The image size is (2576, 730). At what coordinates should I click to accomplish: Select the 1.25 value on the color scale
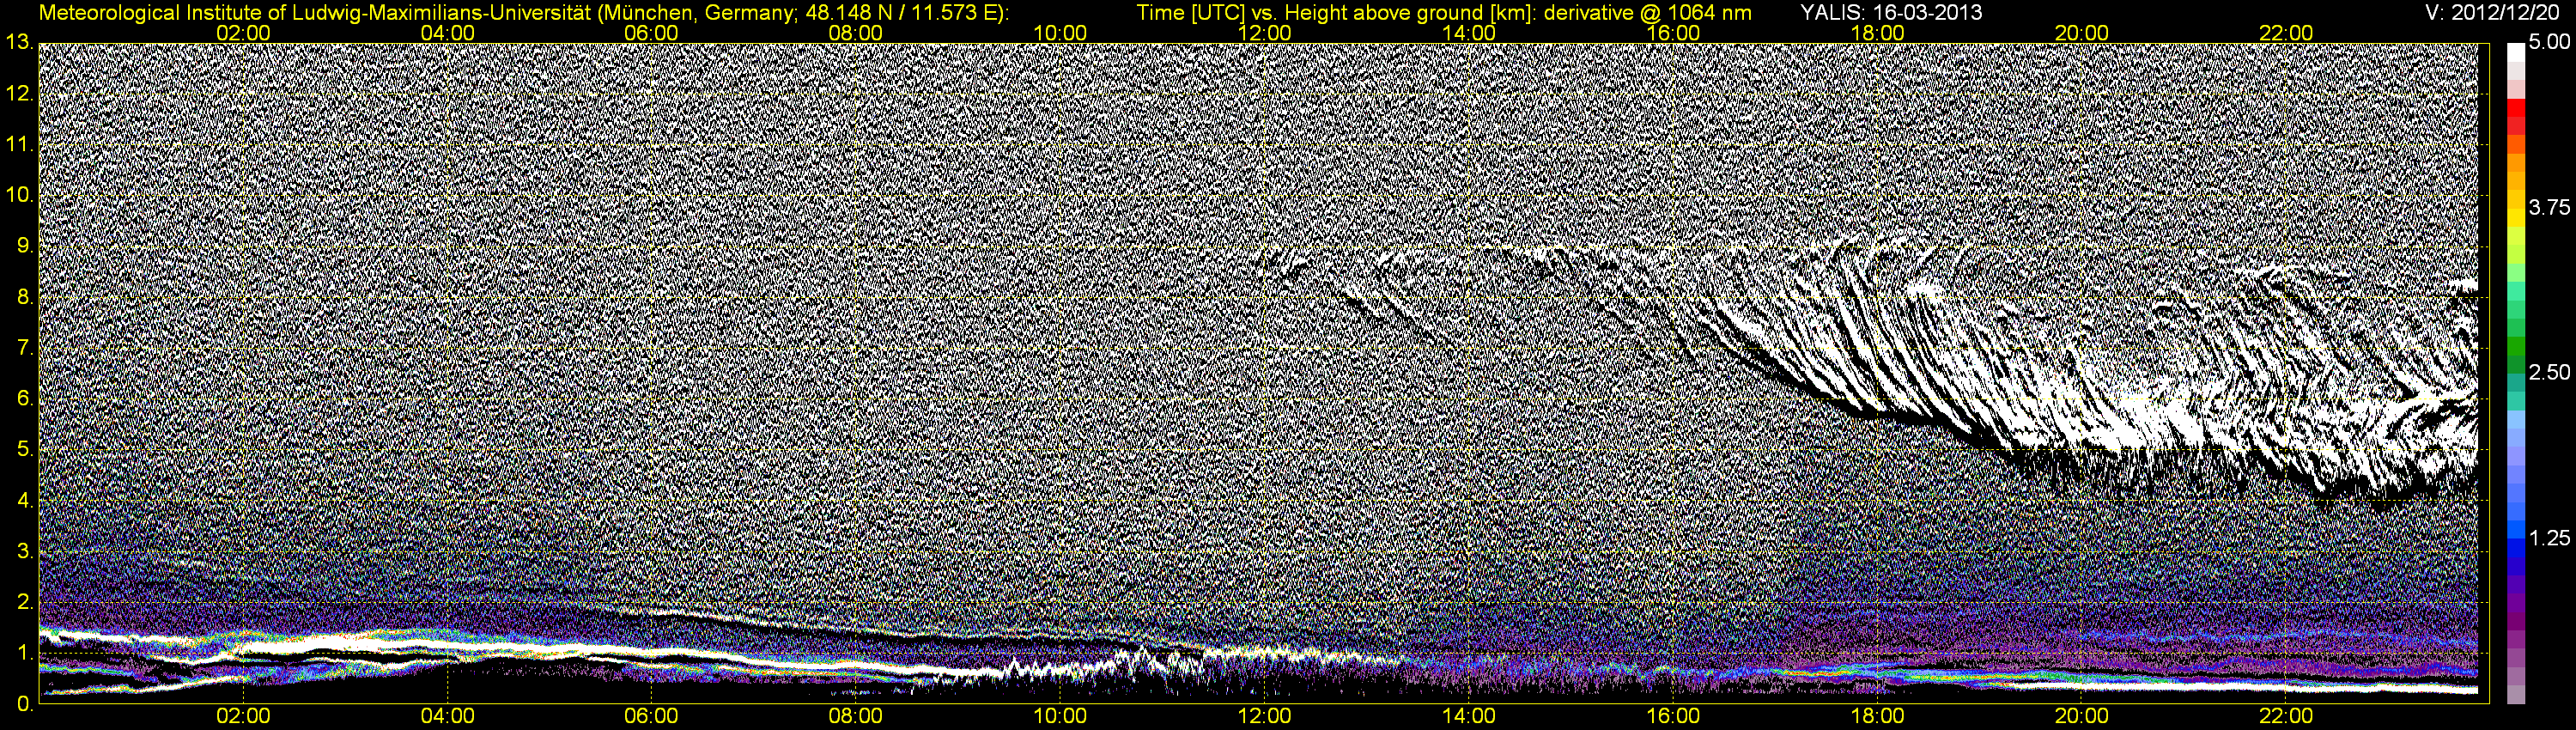pyautogui.click(x=2549, y=538)
